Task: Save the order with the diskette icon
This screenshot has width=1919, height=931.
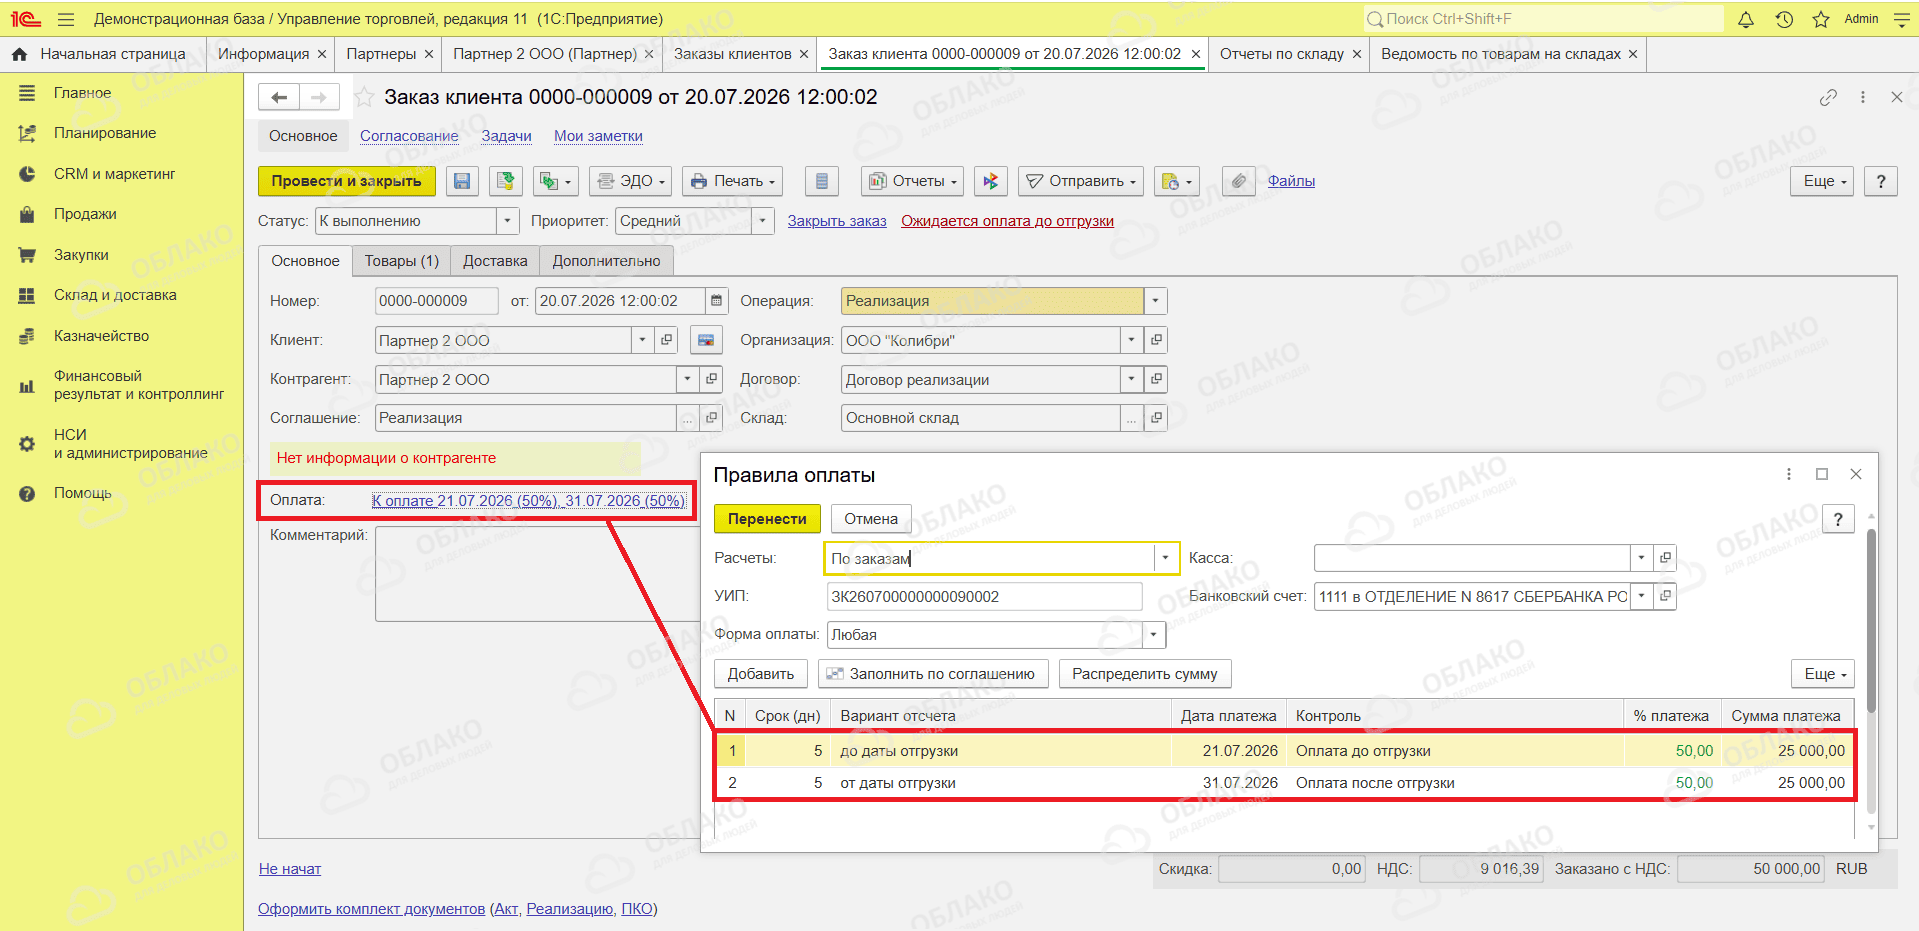Action: pyautogui.click(x=462, y=181)
